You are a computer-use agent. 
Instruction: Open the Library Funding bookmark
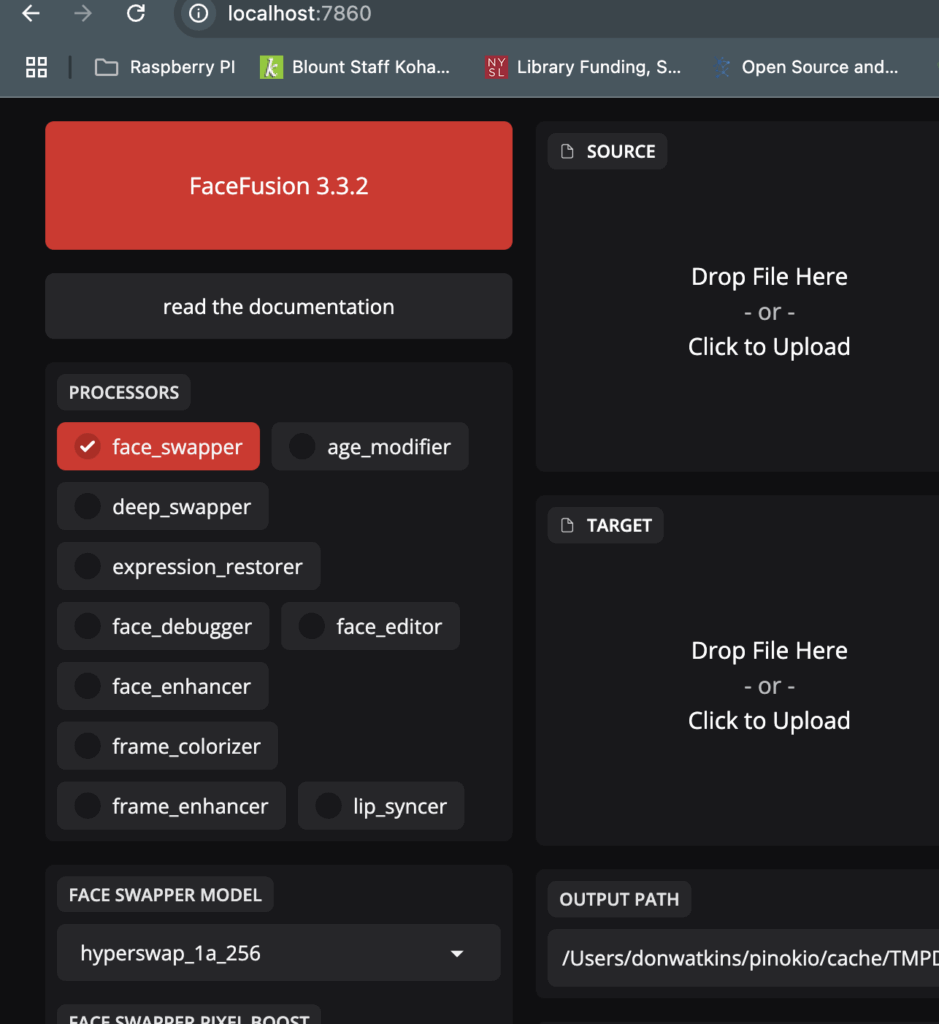(x=583, y=67)
